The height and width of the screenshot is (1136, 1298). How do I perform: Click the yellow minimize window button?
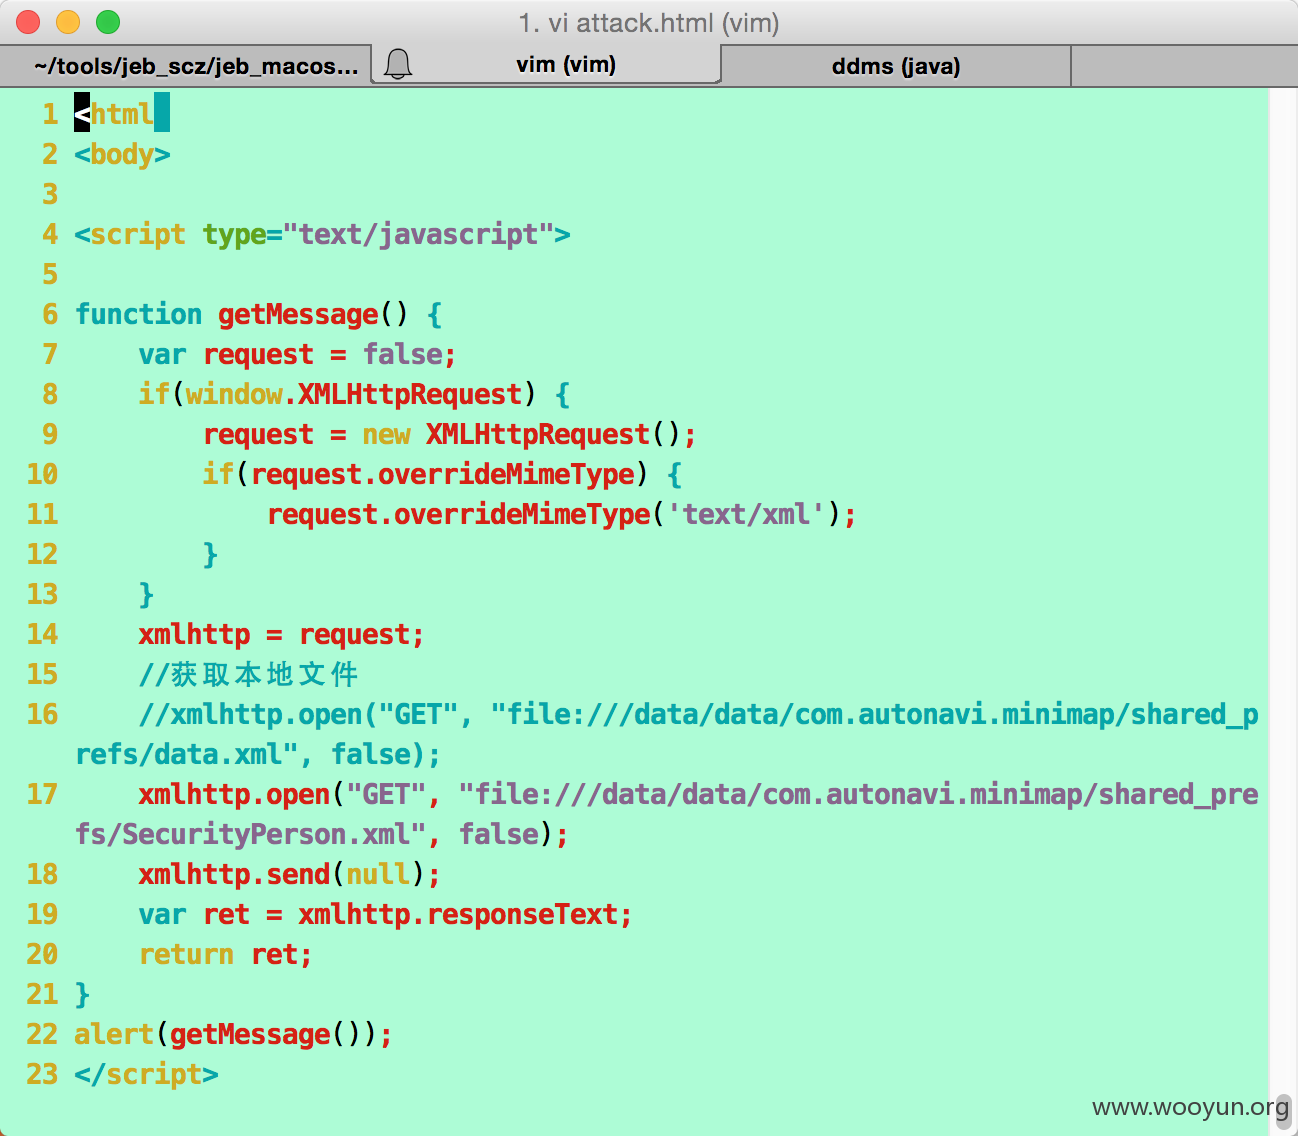(x=68, y=22)
